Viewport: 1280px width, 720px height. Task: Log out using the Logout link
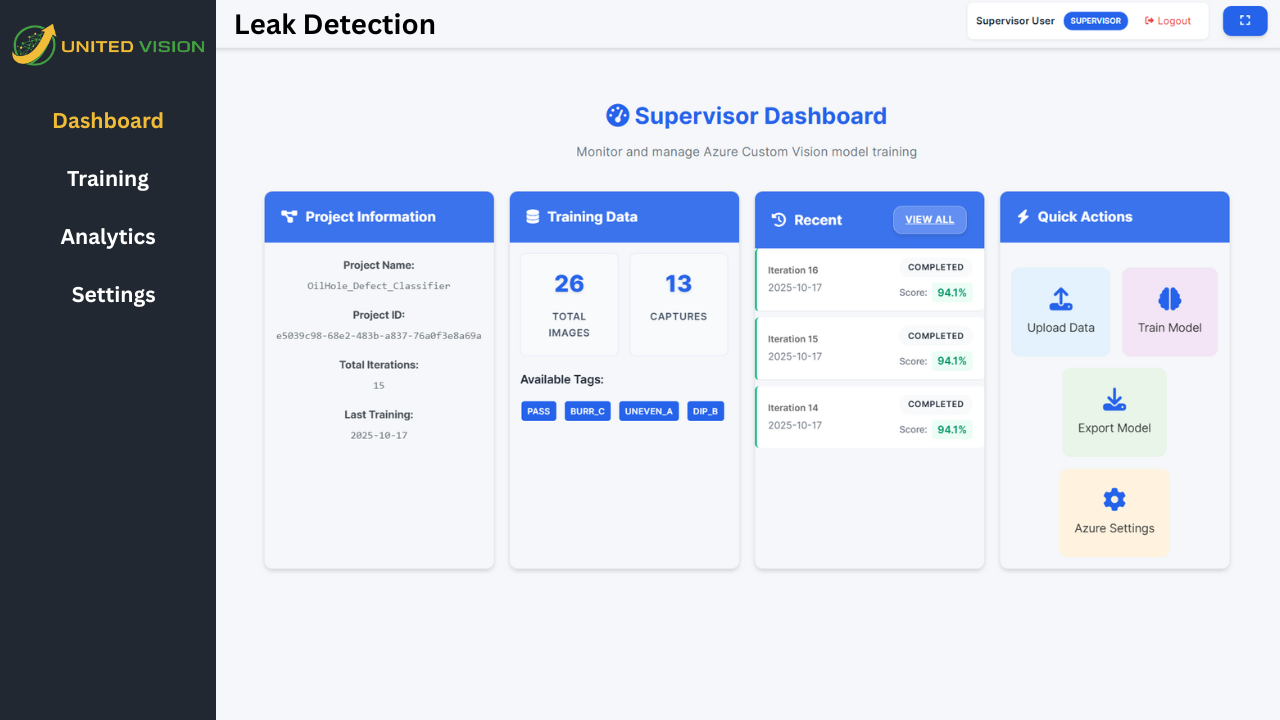(1168, 20)
